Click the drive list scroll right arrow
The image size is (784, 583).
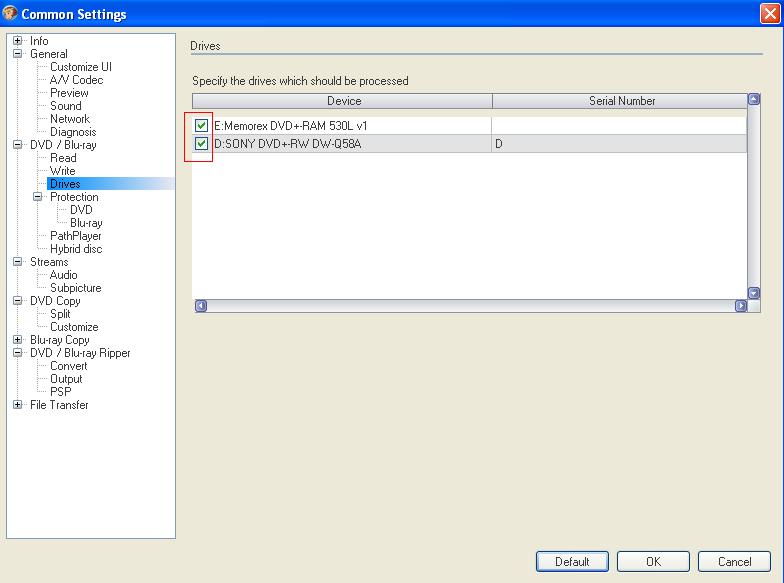(741, 306)
